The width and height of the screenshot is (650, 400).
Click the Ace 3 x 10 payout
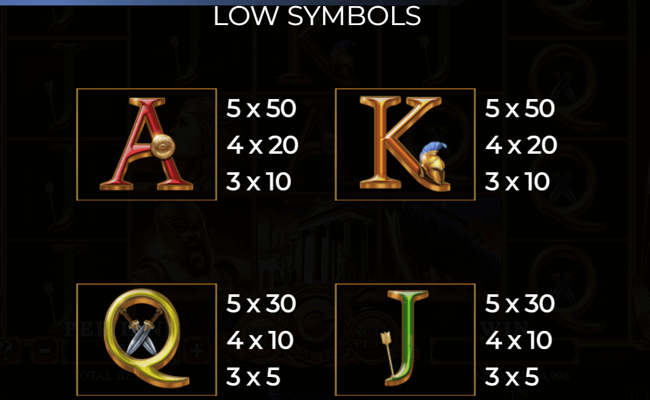click(259, 182)
